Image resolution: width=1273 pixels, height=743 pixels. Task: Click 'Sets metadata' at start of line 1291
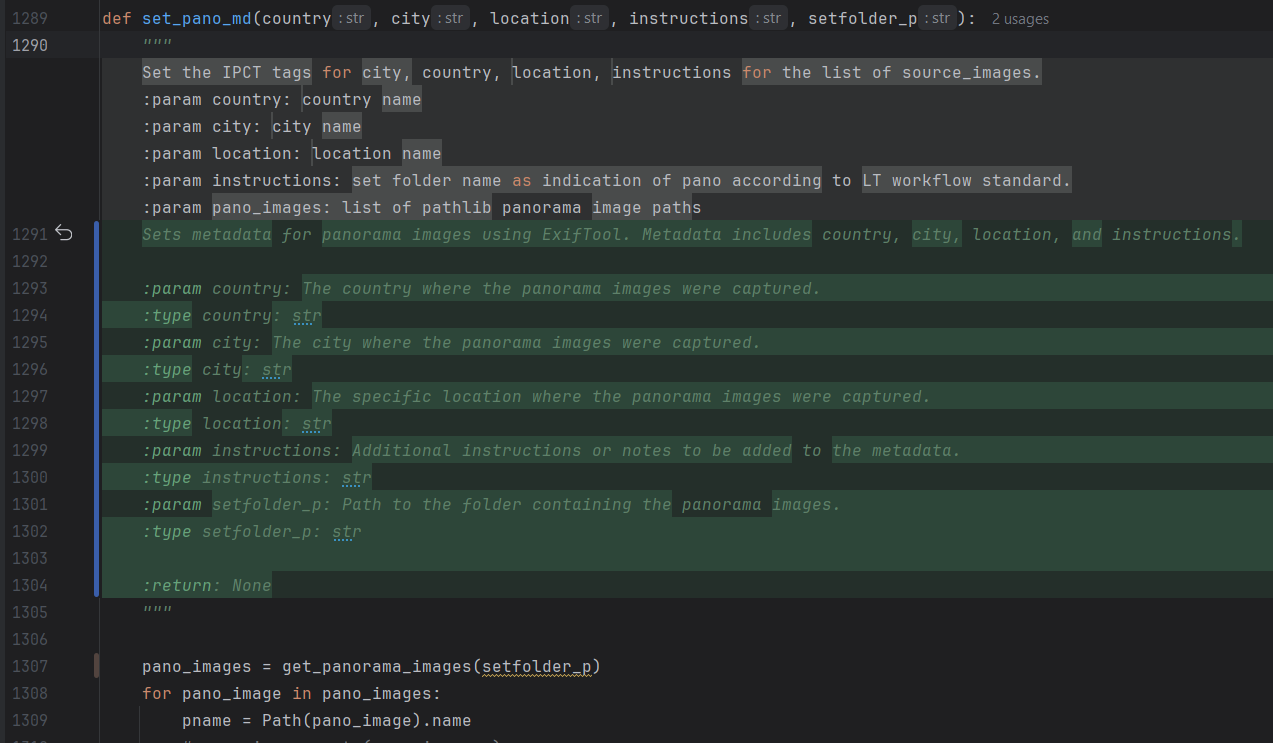[x=207, y=235]
